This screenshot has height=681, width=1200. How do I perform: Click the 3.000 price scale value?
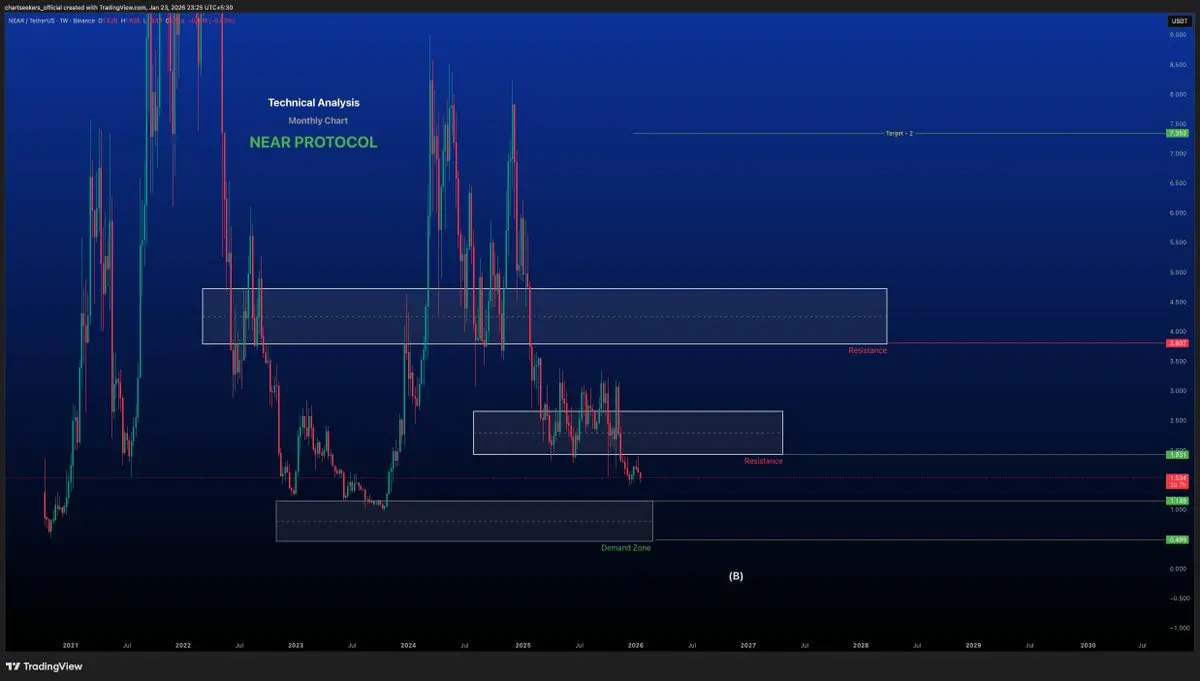[x=1177, y=390]
